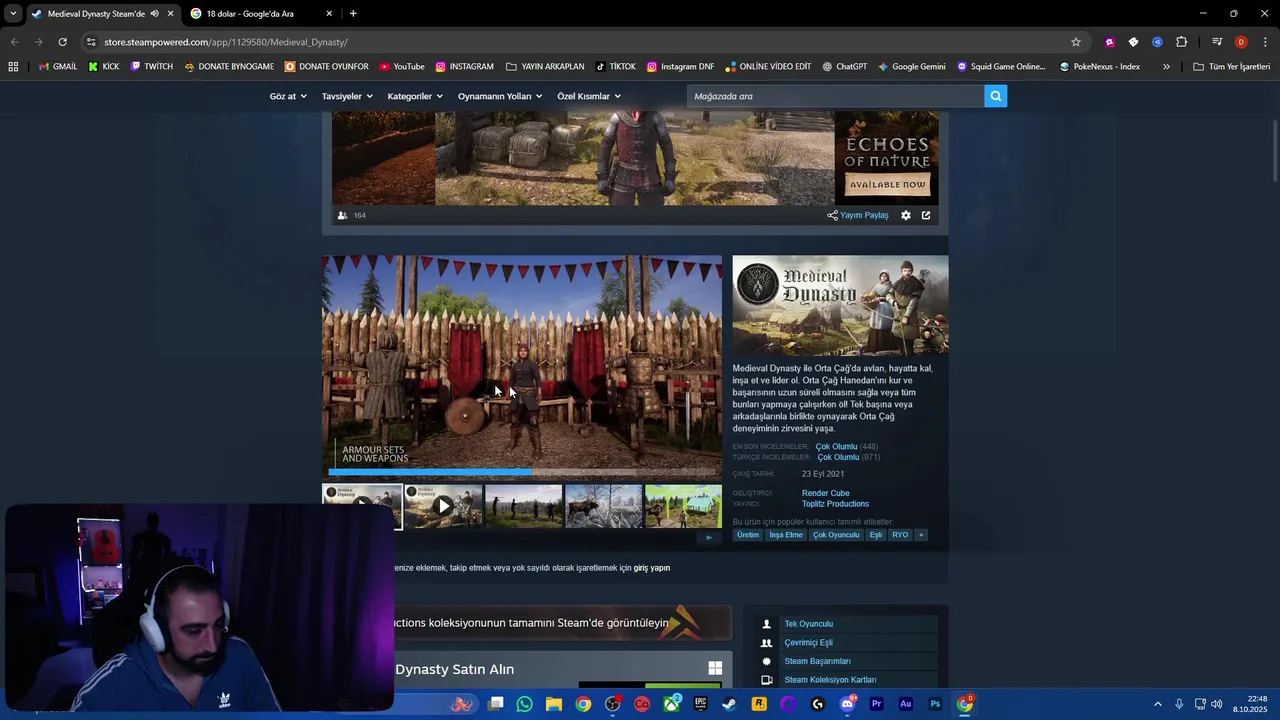This screenshot has width=1280, height=720.
Task: Expand the Kategoriler menu
Action: [415, 96]
